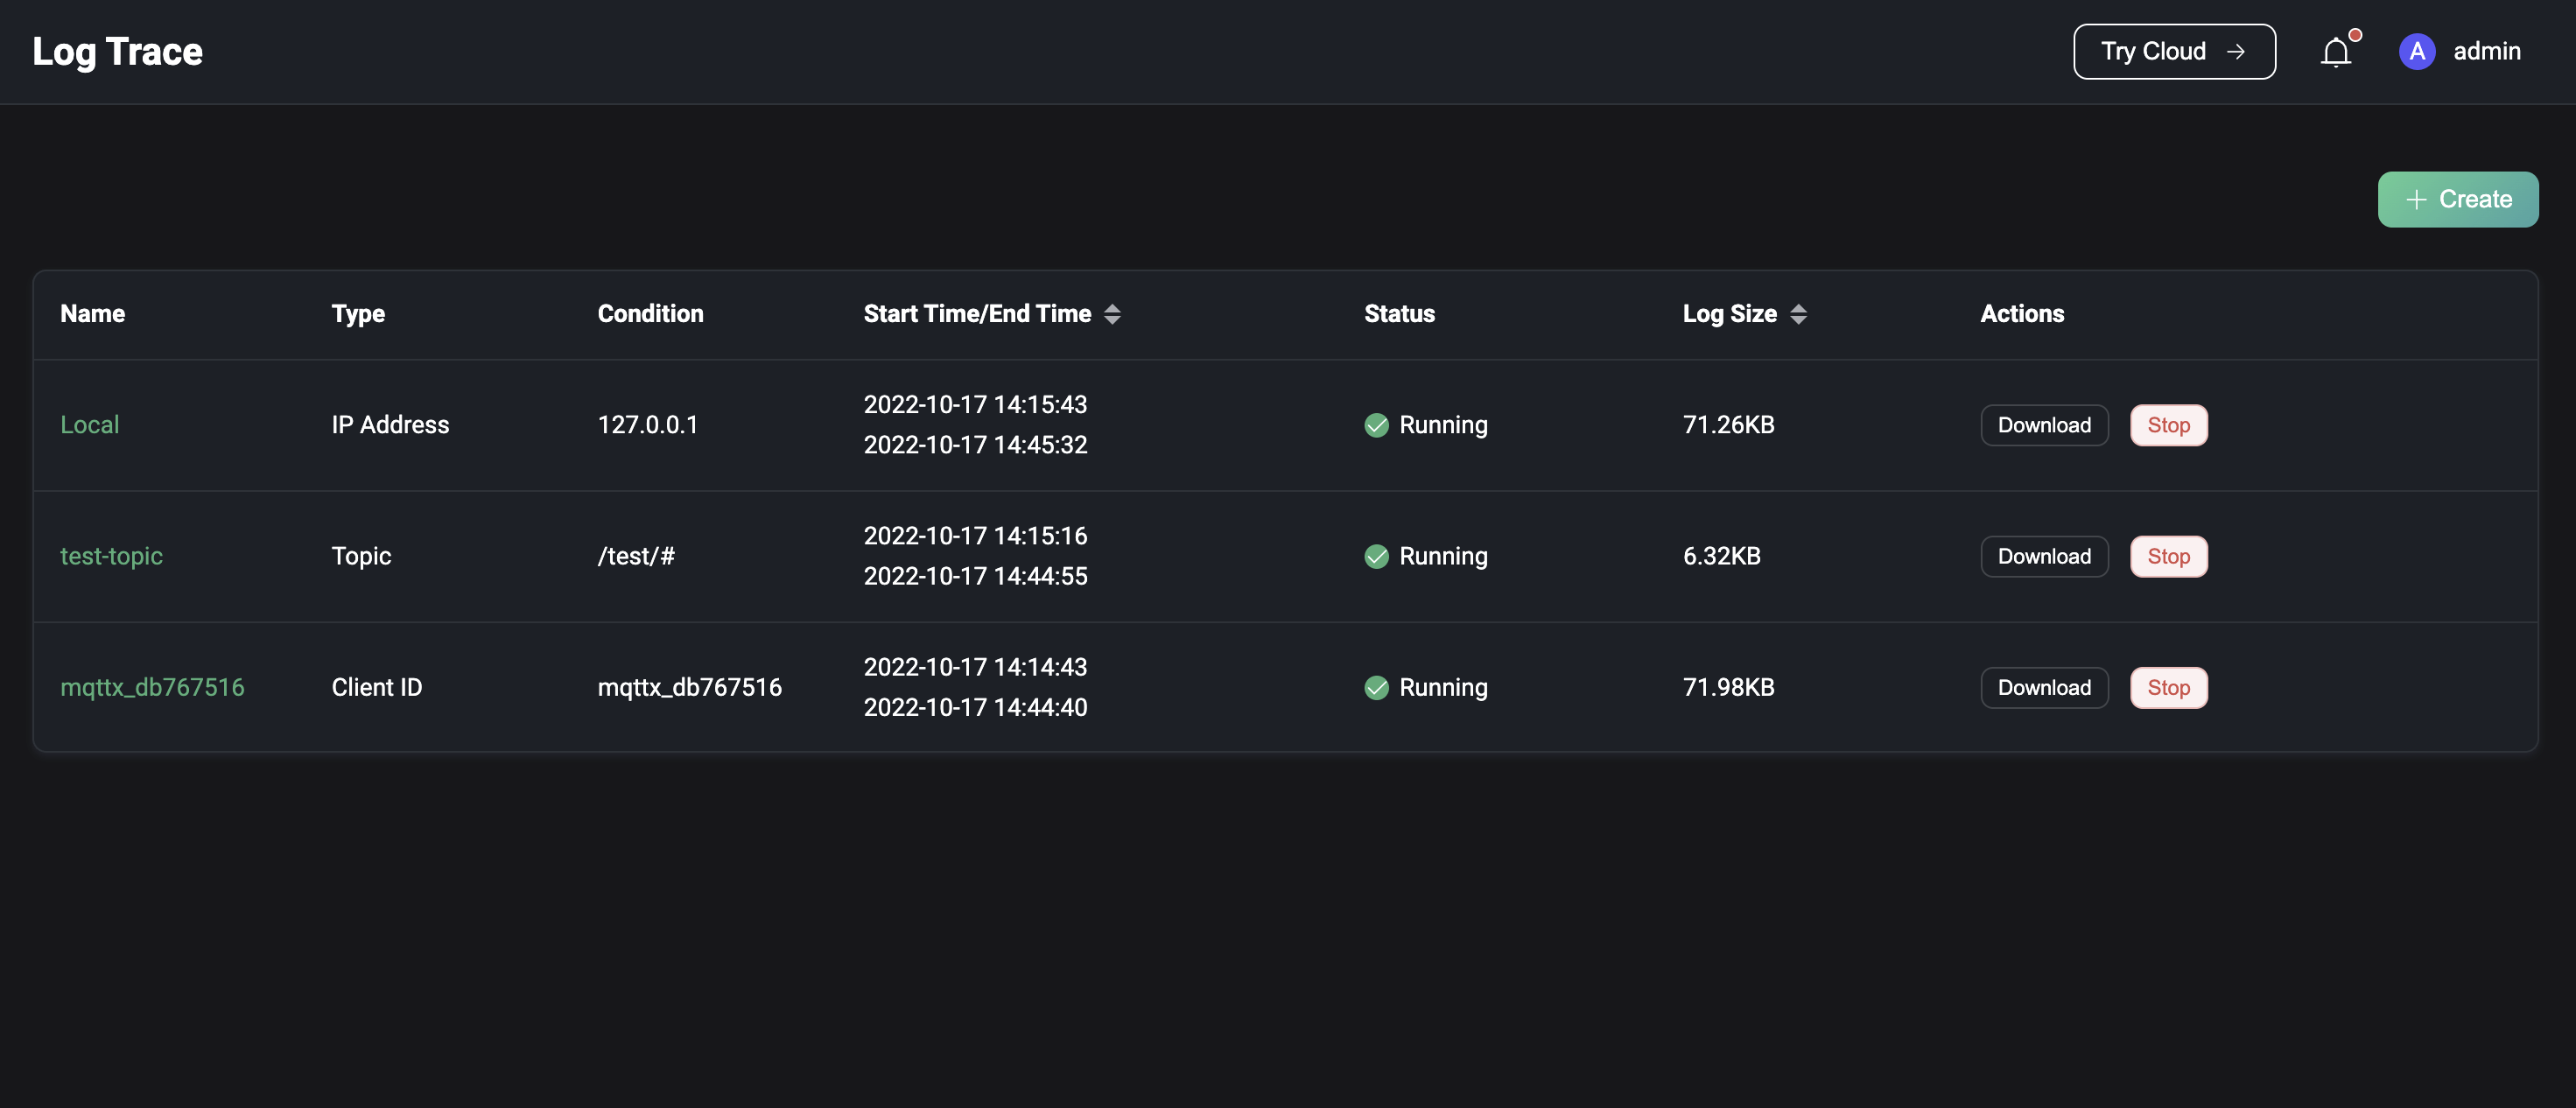Click the admin avatar icon
This screenshot has width=2576, height=1108.
click(x=2416, y=51)
